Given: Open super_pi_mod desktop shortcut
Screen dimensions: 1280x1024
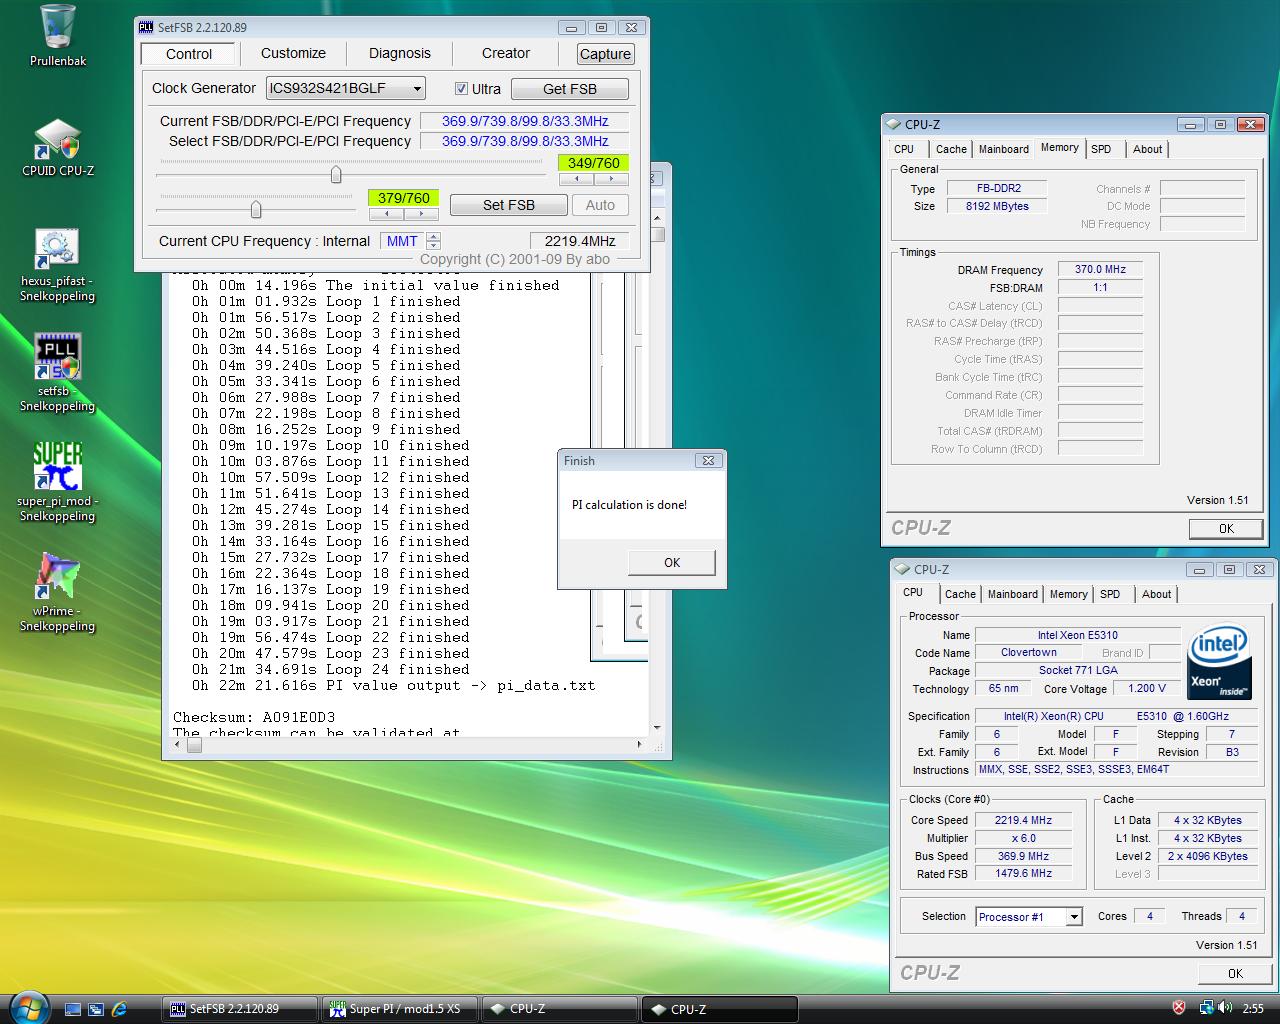Looking at the screenshot, I should [x=57, y=483].
